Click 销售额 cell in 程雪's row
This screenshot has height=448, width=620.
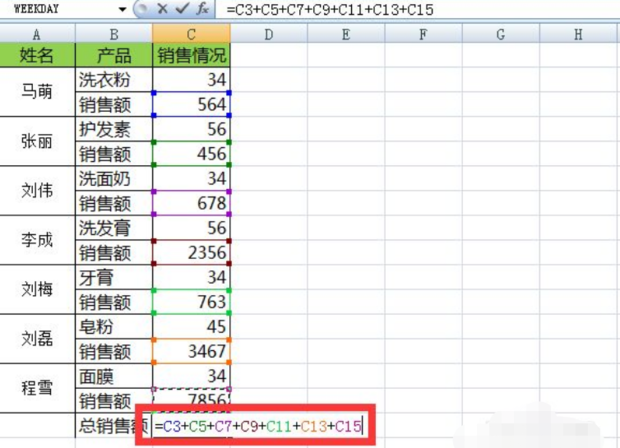point(114,401)
